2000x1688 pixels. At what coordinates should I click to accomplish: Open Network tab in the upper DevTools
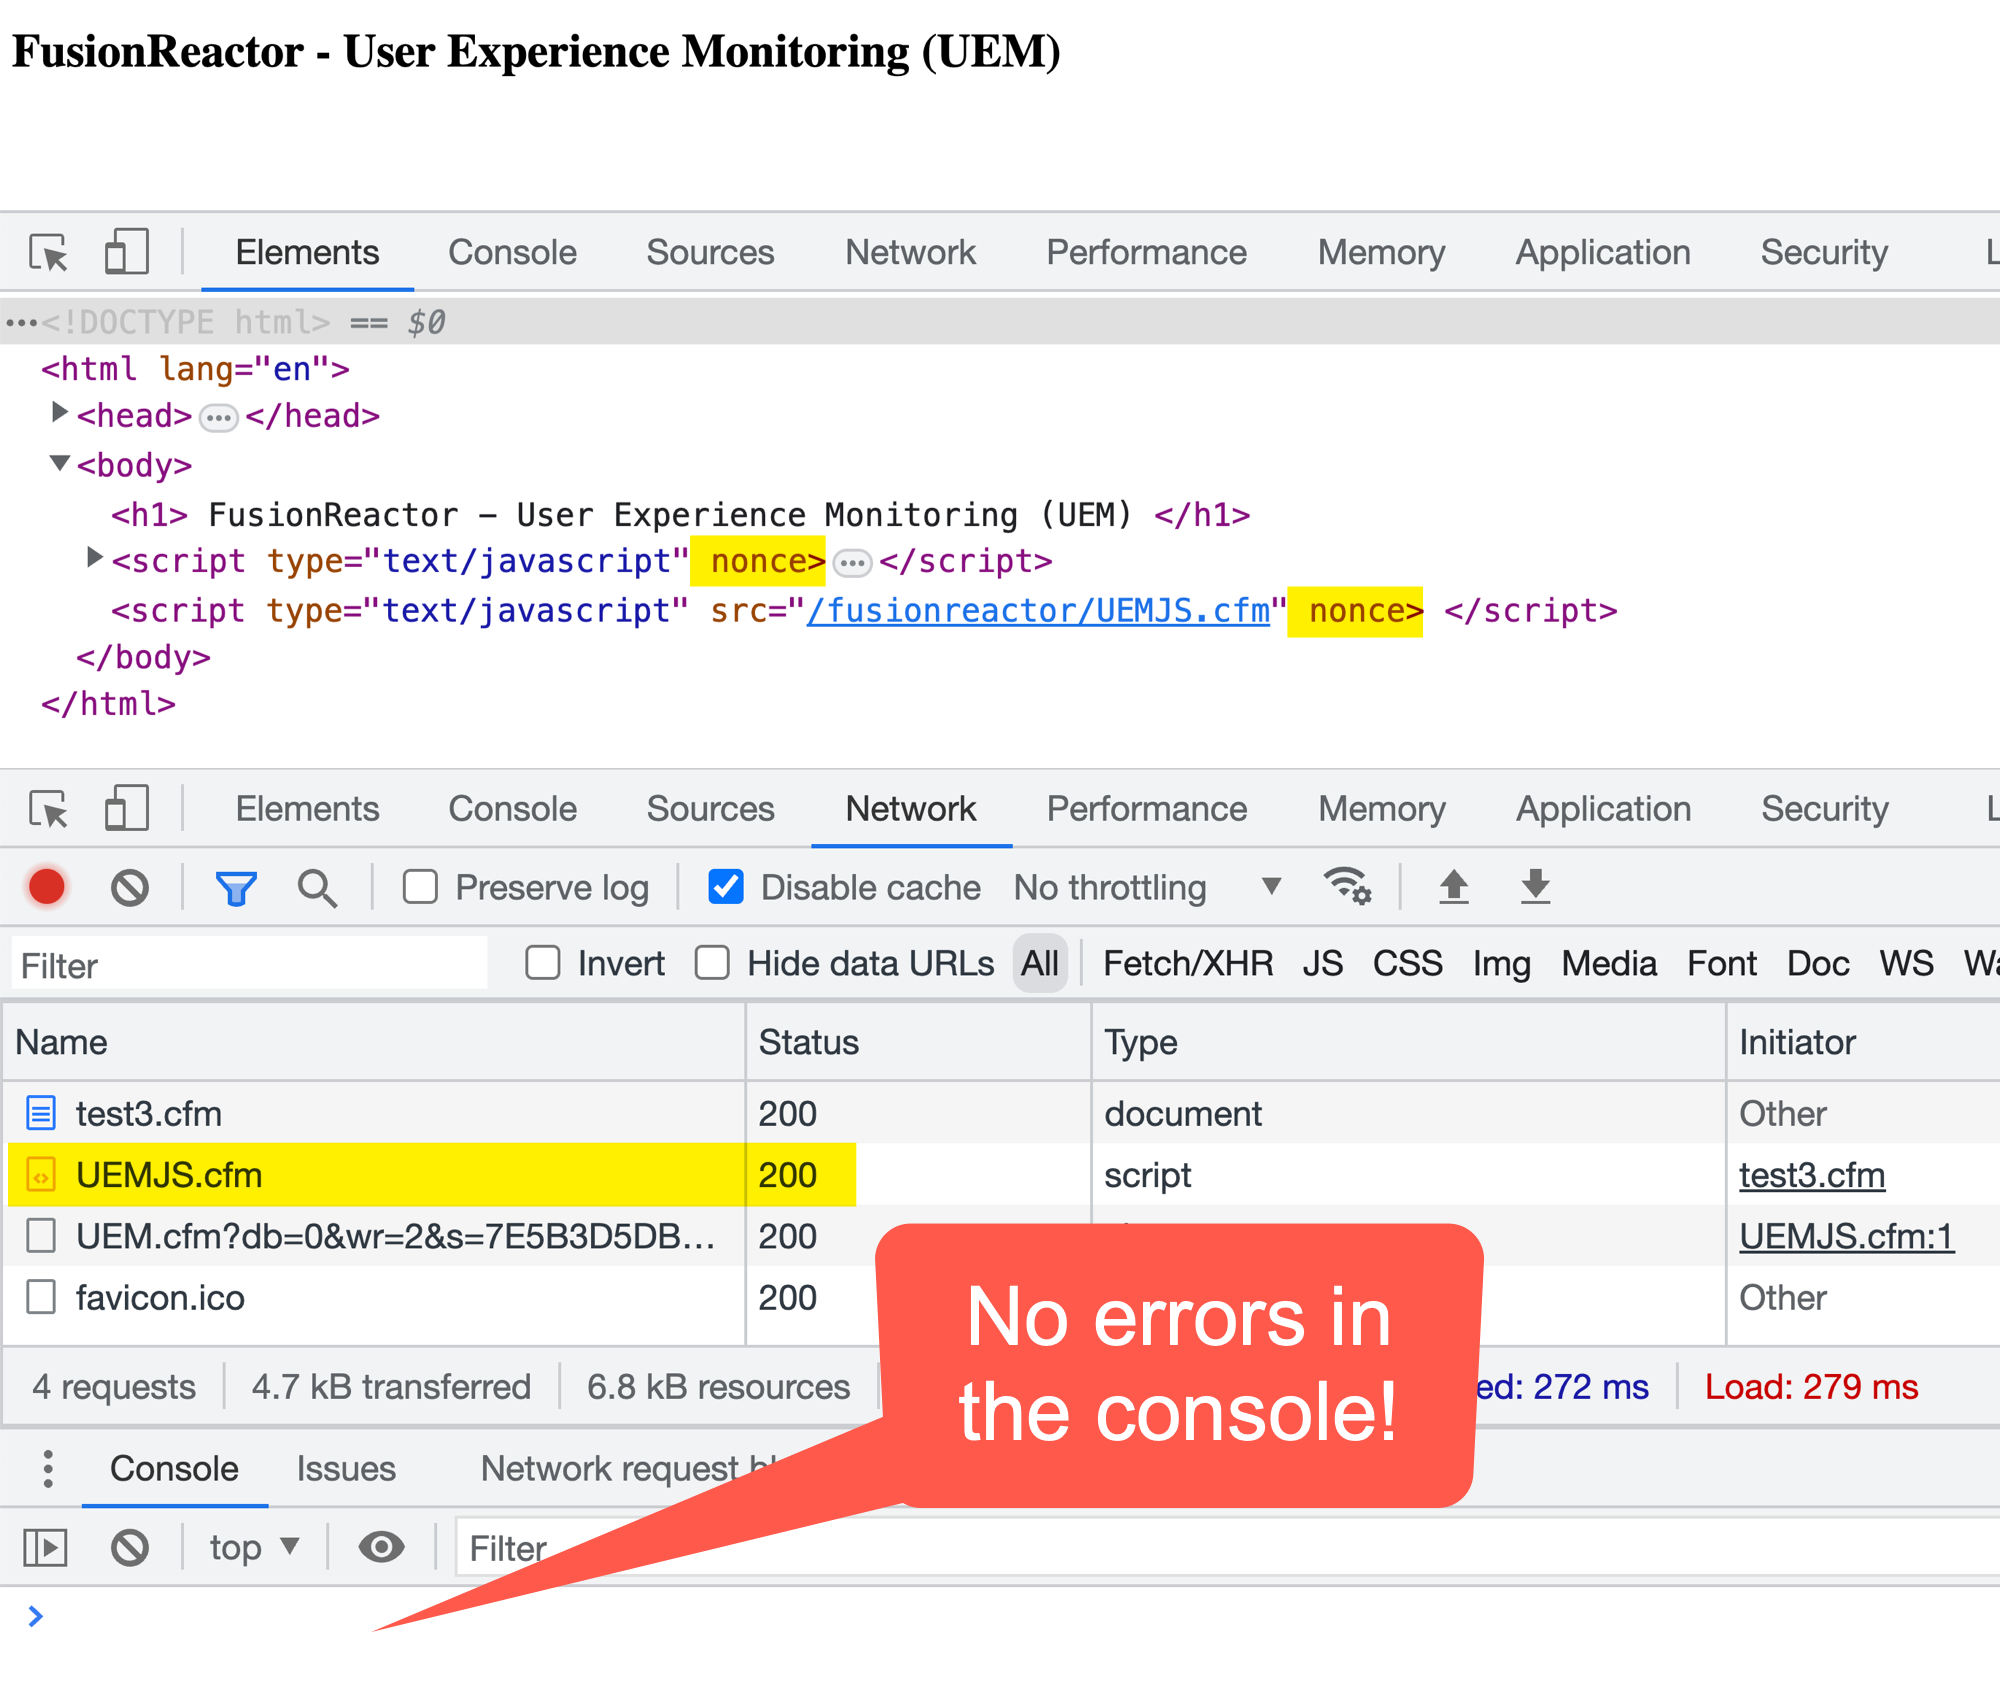click(x=910, y=252)
